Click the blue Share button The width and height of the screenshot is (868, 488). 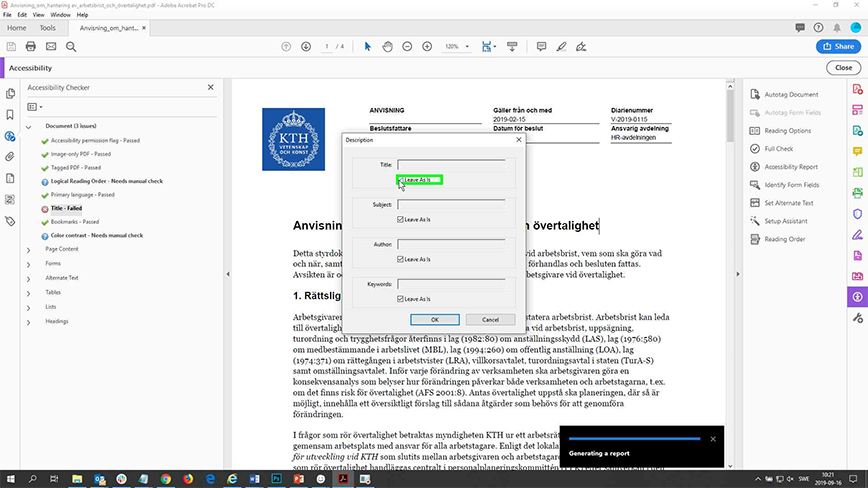tap(837, 46)
